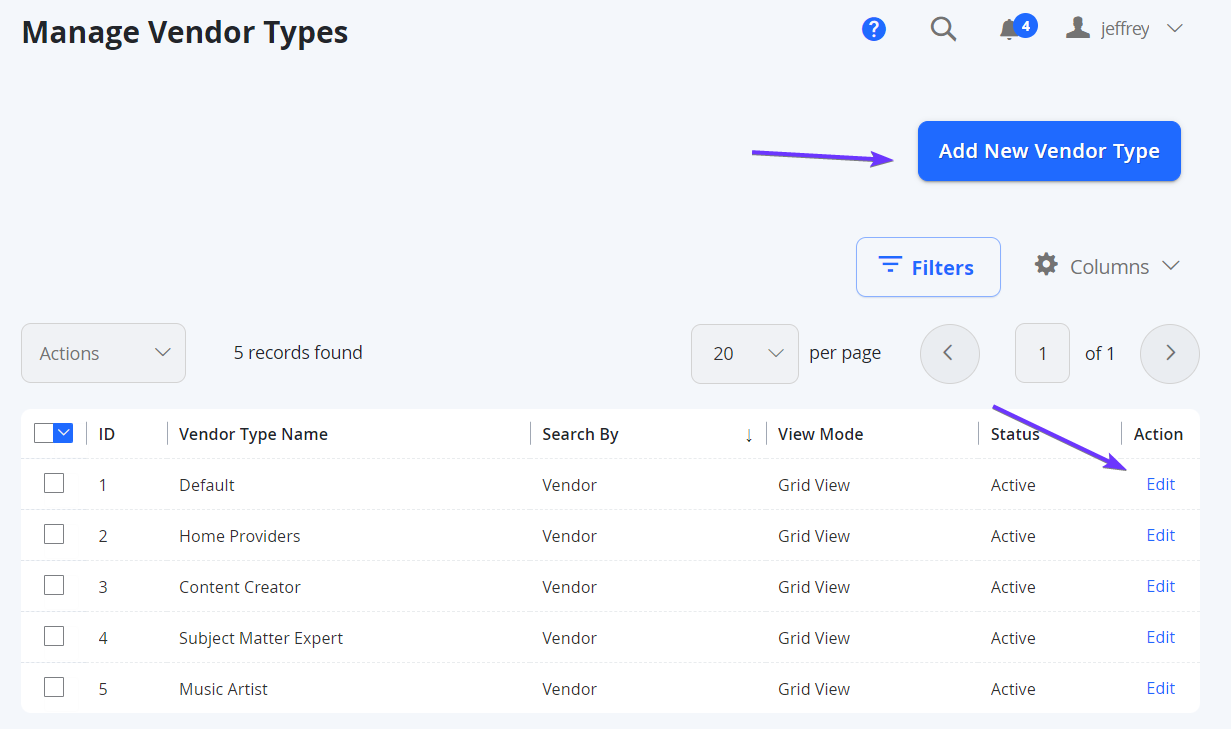Click the Search By sort arrow icon
The height and width of the screenshot is (729, 1231).
point(748,435)
